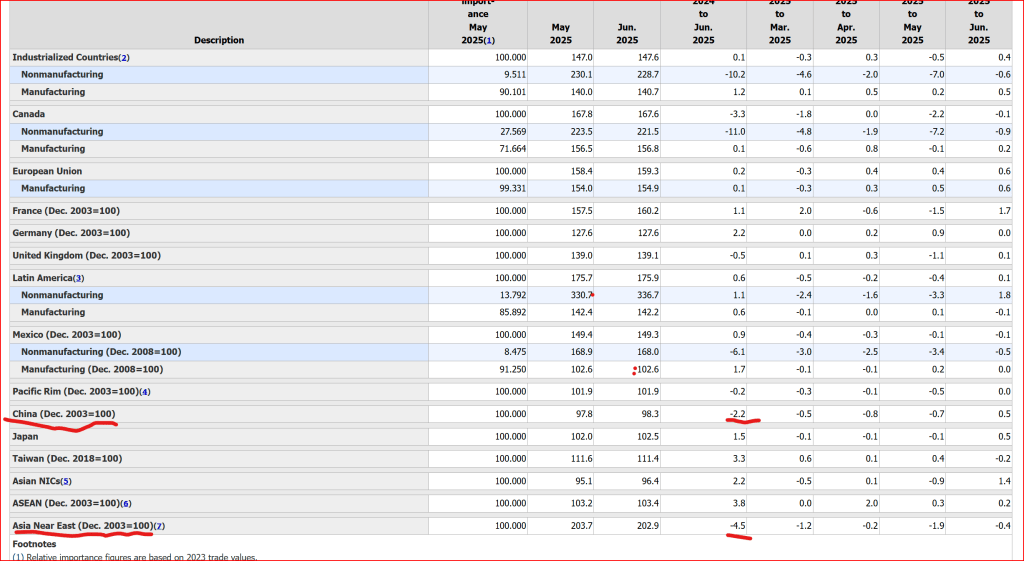Screen dimensions: 1024x561
Task: Click the Footnotes heading
Action: [x=34, y=544]
